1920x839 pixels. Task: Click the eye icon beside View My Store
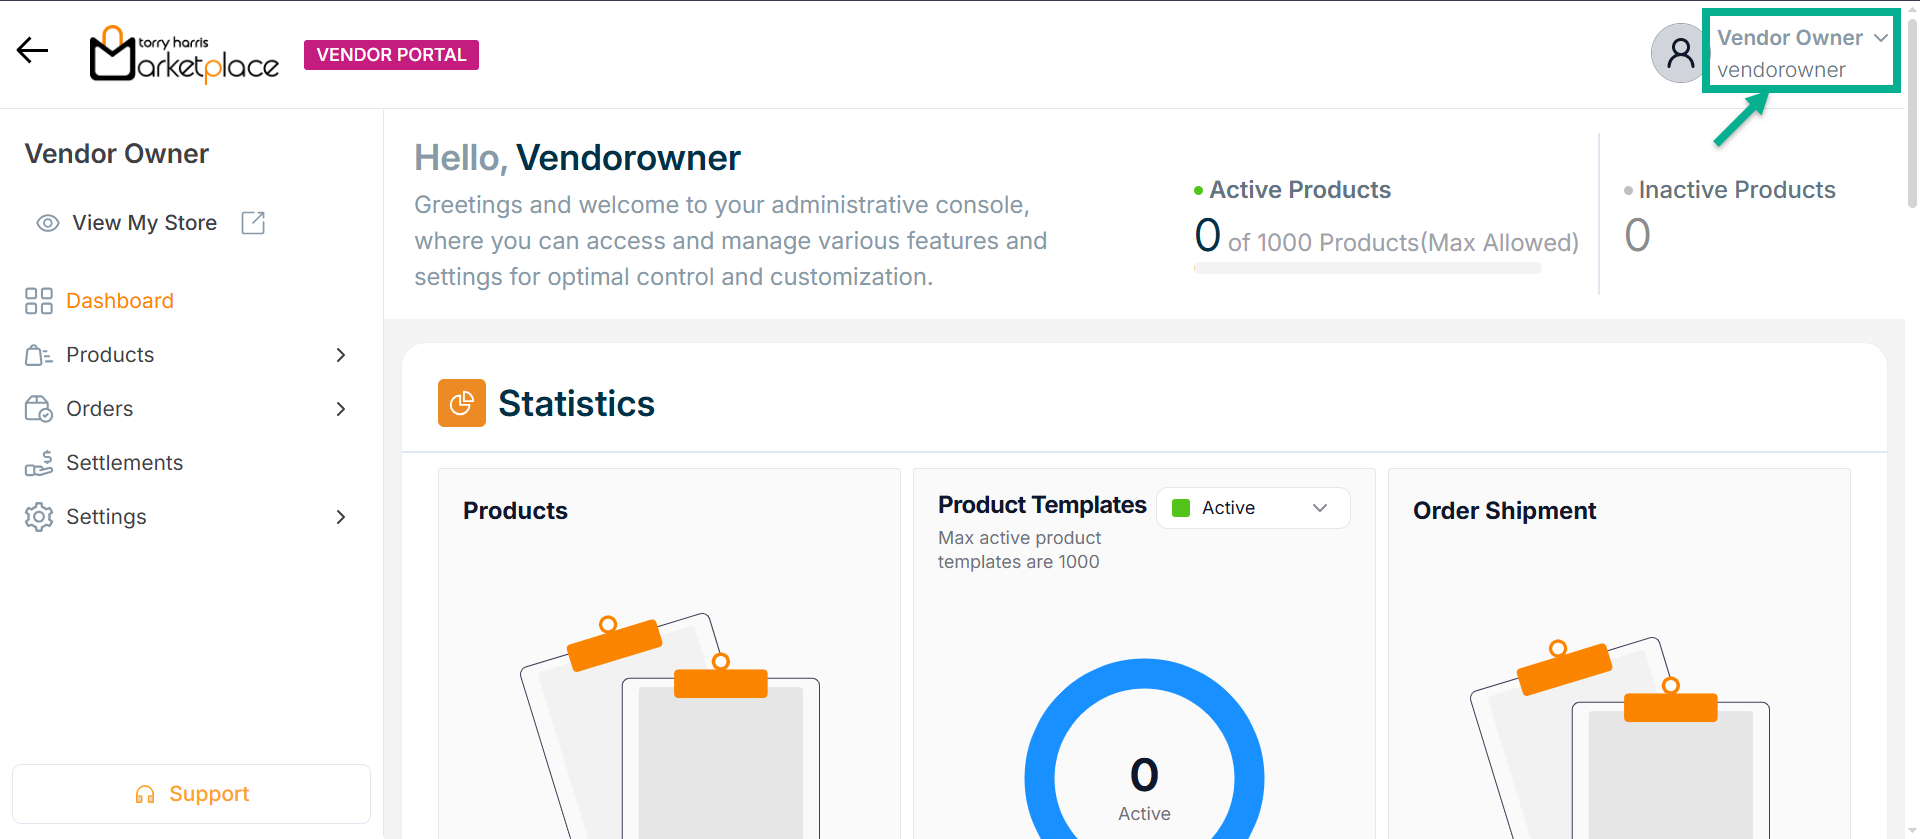47,223
